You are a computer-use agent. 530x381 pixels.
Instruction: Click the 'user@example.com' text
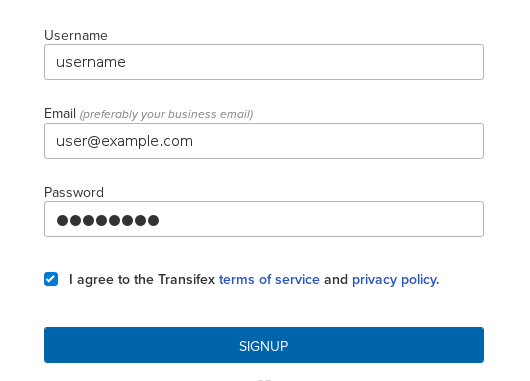point(124,141)
